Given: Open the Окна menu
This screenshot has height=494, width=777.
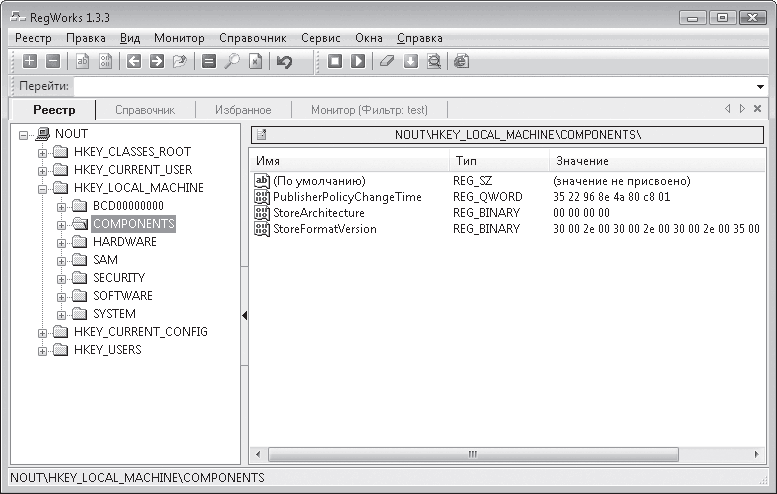Looking at the screenshot, I should [x=369, y=38].
